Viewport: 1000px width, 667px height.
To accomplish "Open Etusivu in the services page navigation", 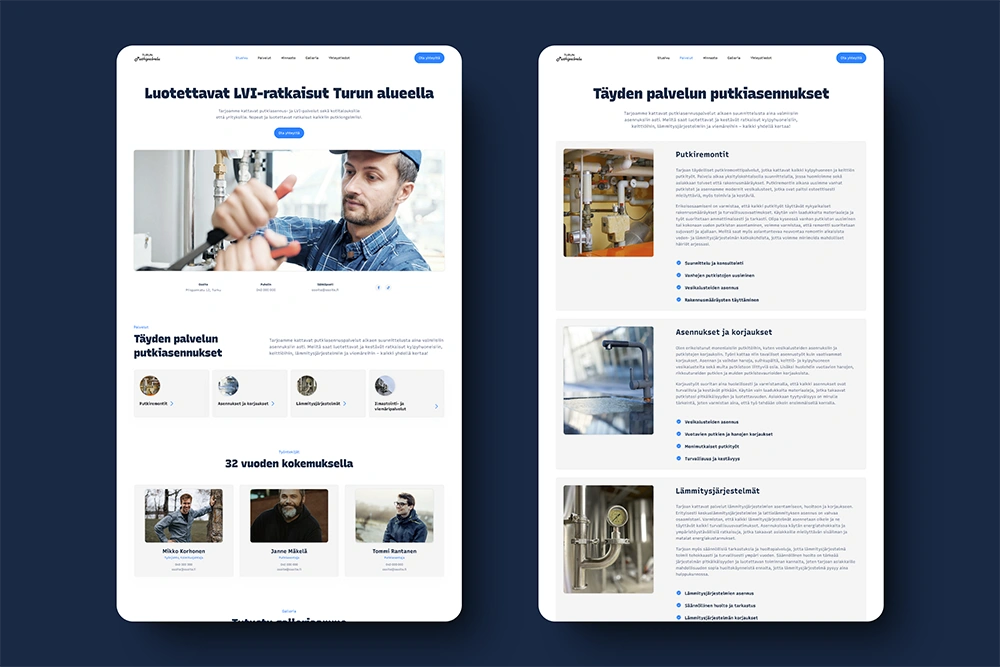I will (x=663, y=58).
